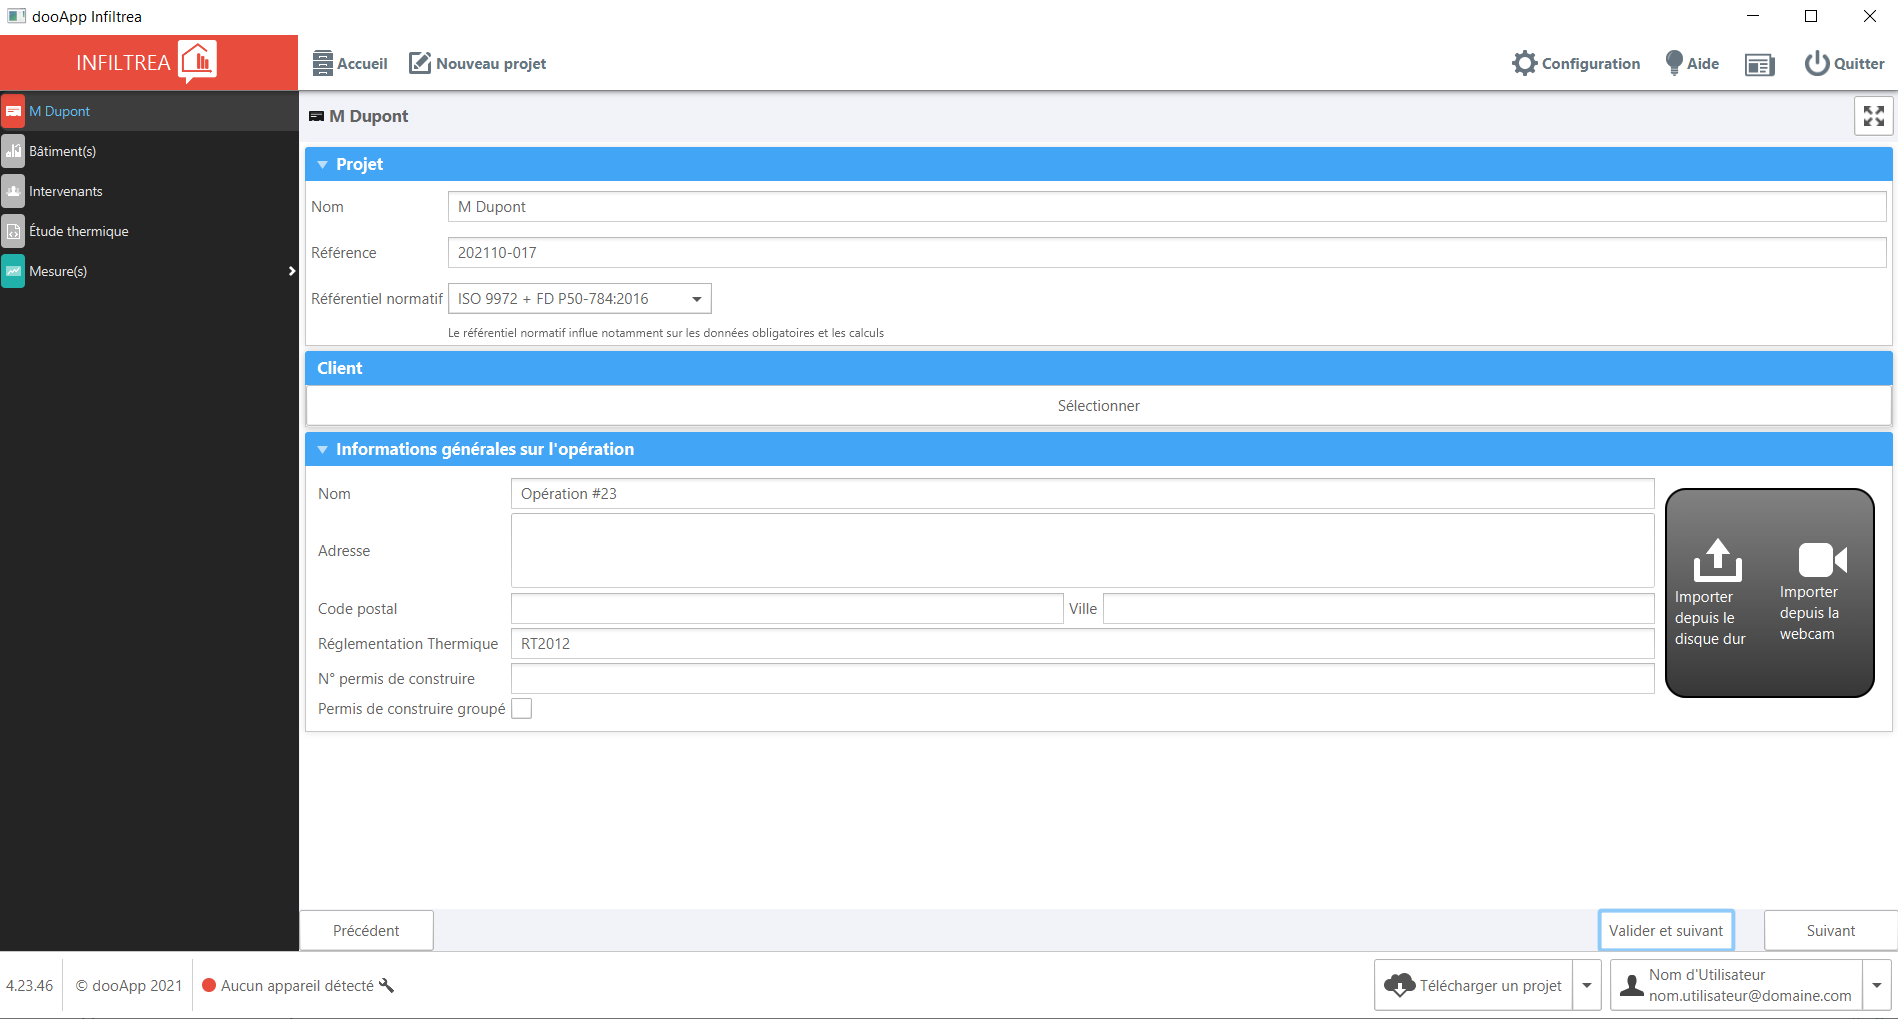Viewport: 1898px width, 1019px height.
Task: Click the upload icon for disk import
Action: coord(1717,560)
